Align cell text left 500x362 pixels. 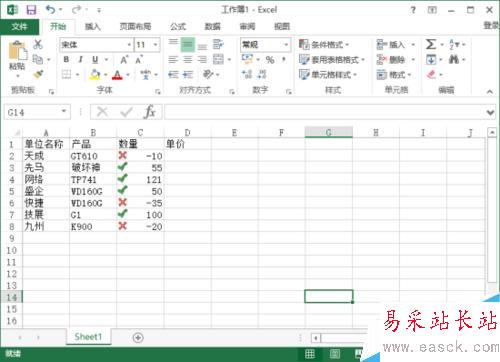click(x=173, y=60)
